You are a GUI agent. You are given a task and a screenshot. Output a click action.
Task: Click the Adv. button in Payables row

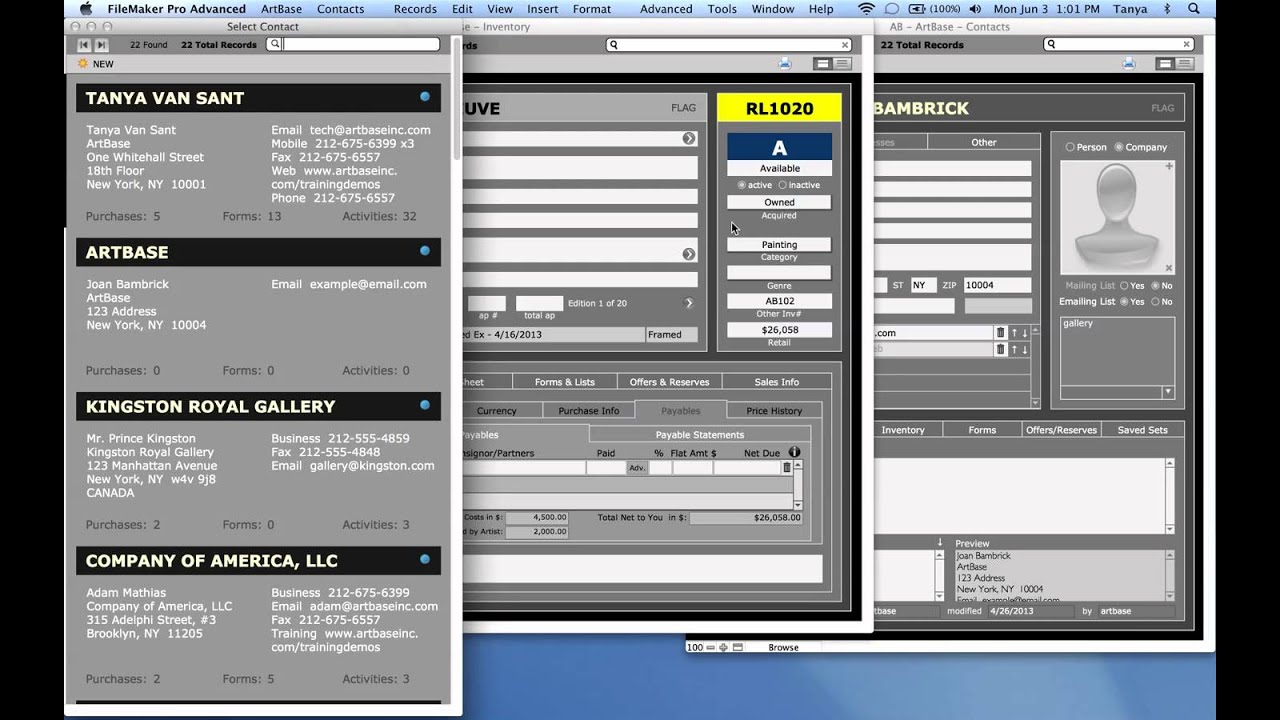(x=637, y=467)
